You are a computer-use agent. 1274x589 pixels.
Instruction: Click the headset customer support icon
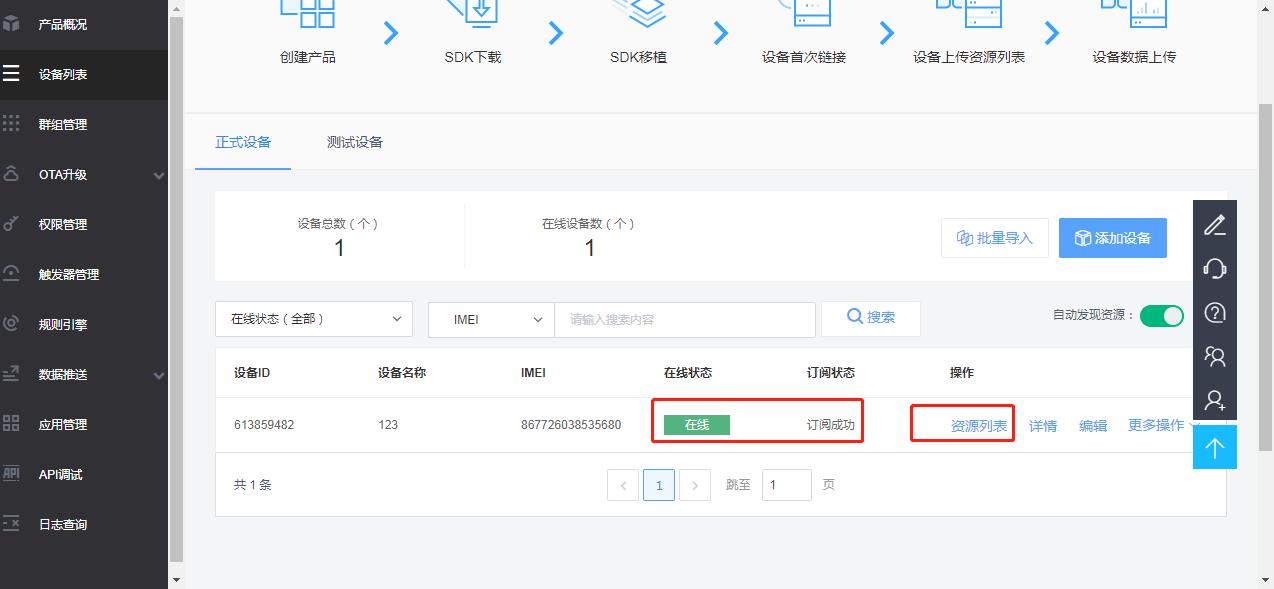1214,268
